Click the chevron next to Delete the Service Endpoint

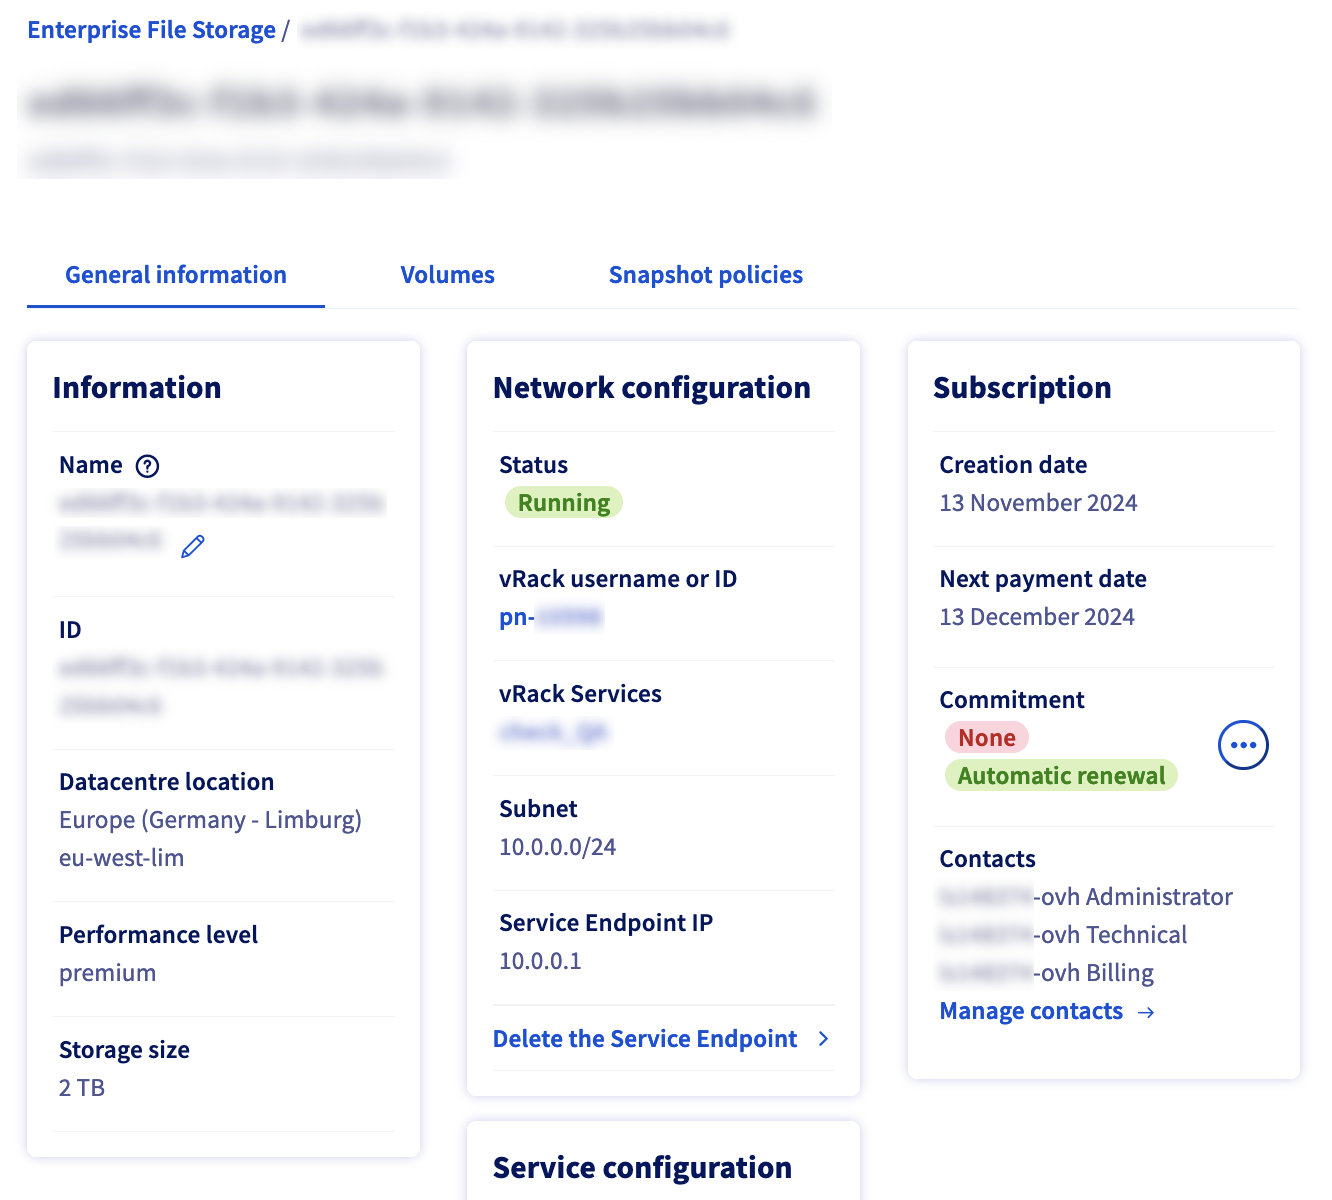[822, 1039]
